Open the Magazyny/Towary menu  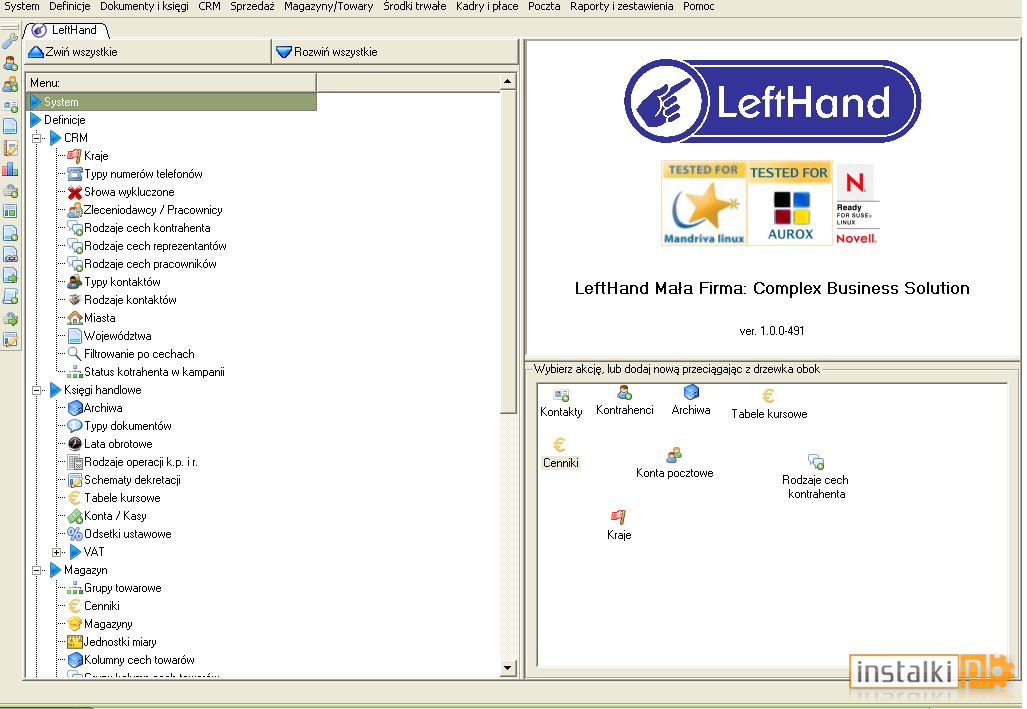coord(328,7)
